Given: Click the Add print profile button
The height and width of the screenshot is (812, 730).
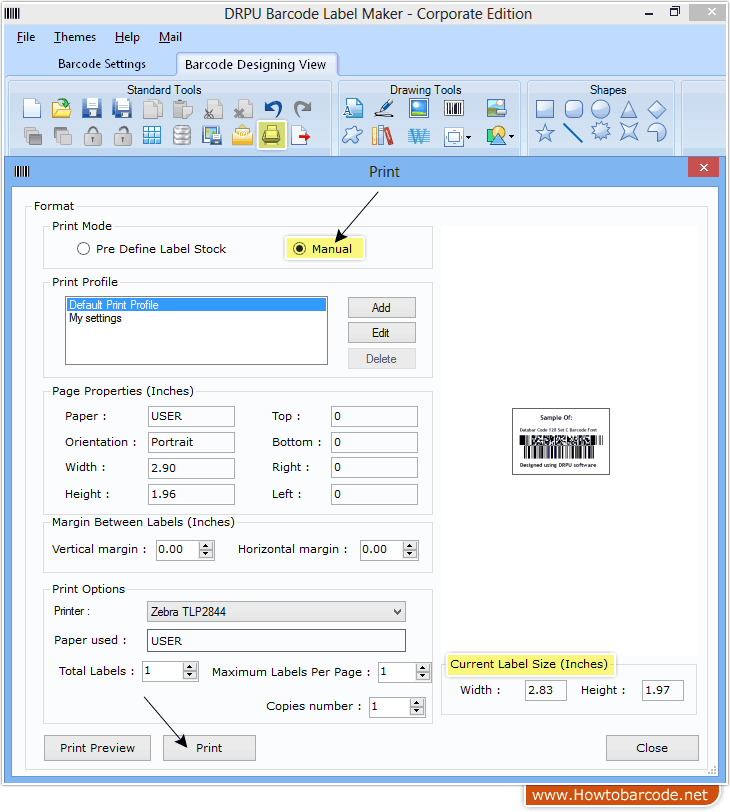Looking at the screenshot, I should (x=381, y=308).
